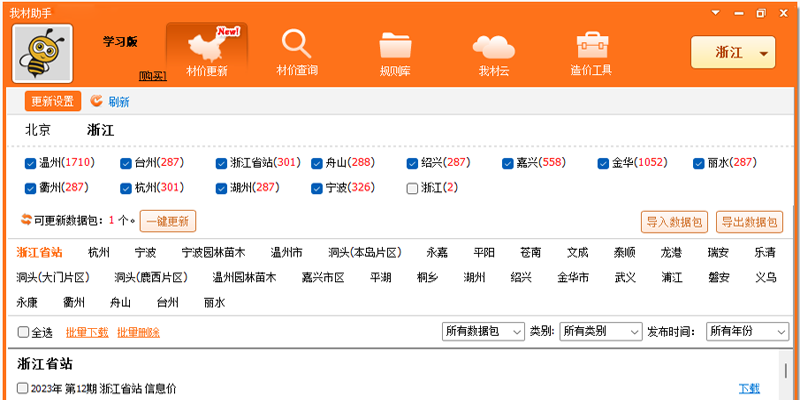Select the 桐乡 tab
This screenshot has width=800, height=400.
pos(427,278)
